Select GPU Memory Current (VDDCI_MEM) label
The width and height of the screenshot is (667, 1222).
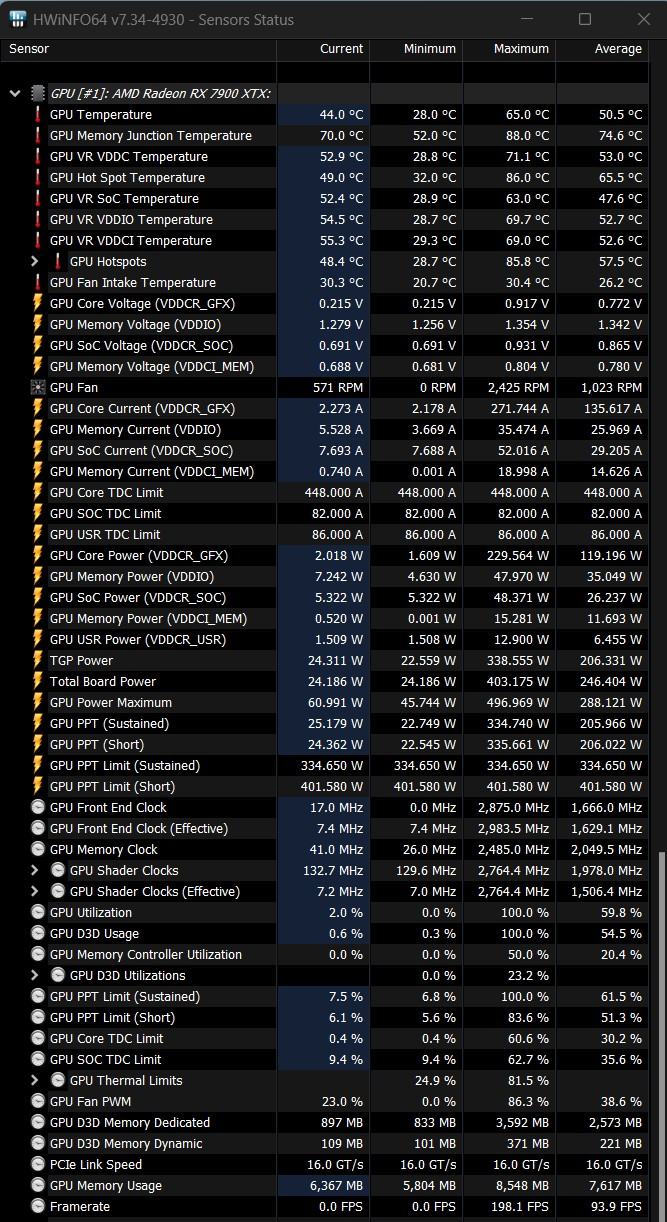click(151, 471)
